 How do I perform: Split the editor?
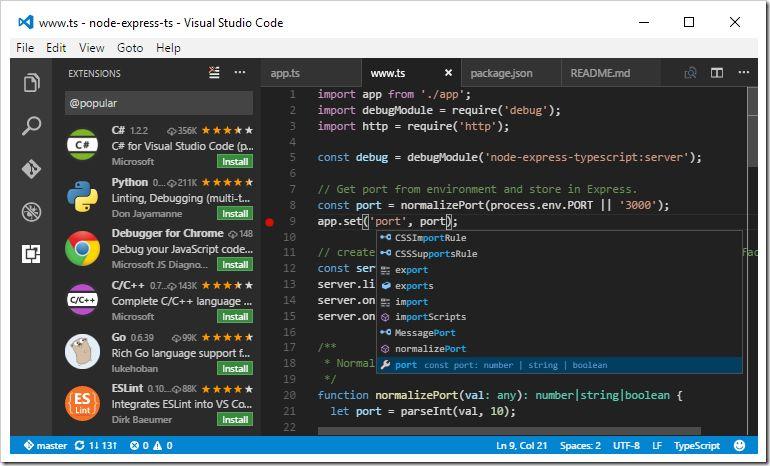click(717, 73)
